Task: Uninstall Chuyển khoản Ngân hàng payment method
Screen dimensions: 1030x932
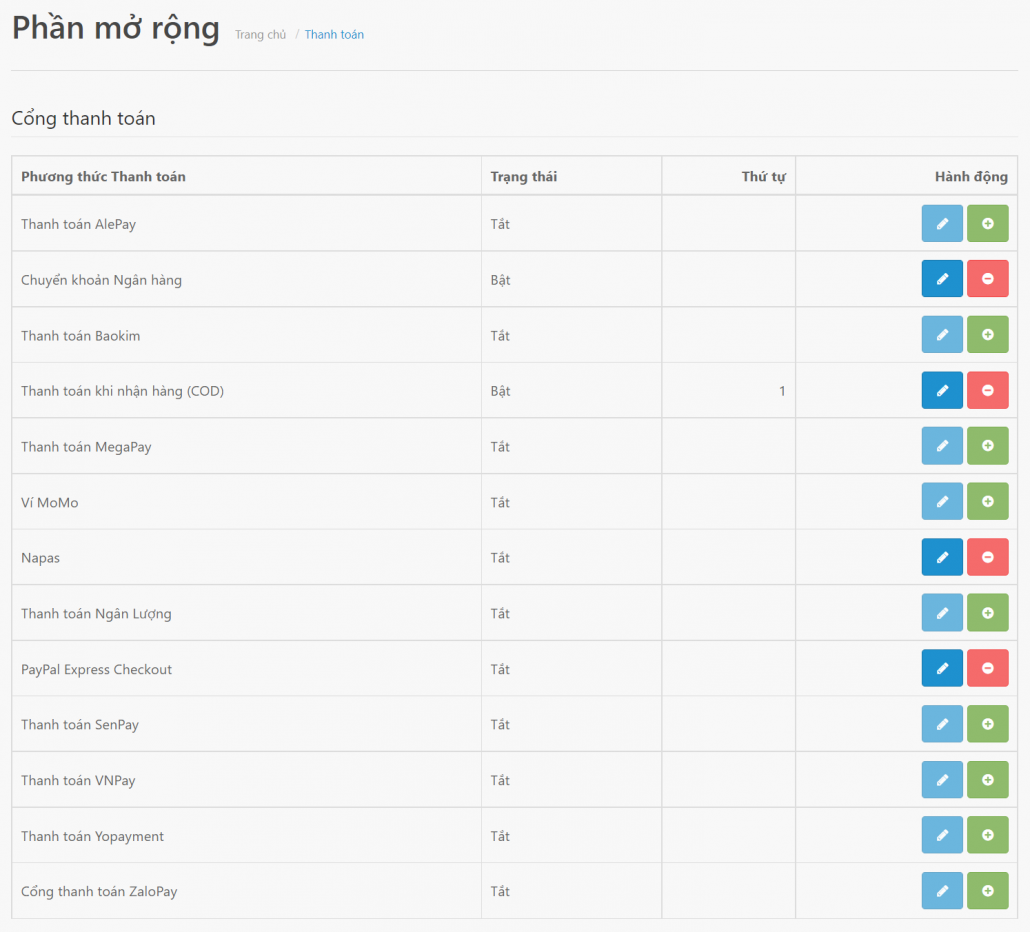Action: click(987, 278)
